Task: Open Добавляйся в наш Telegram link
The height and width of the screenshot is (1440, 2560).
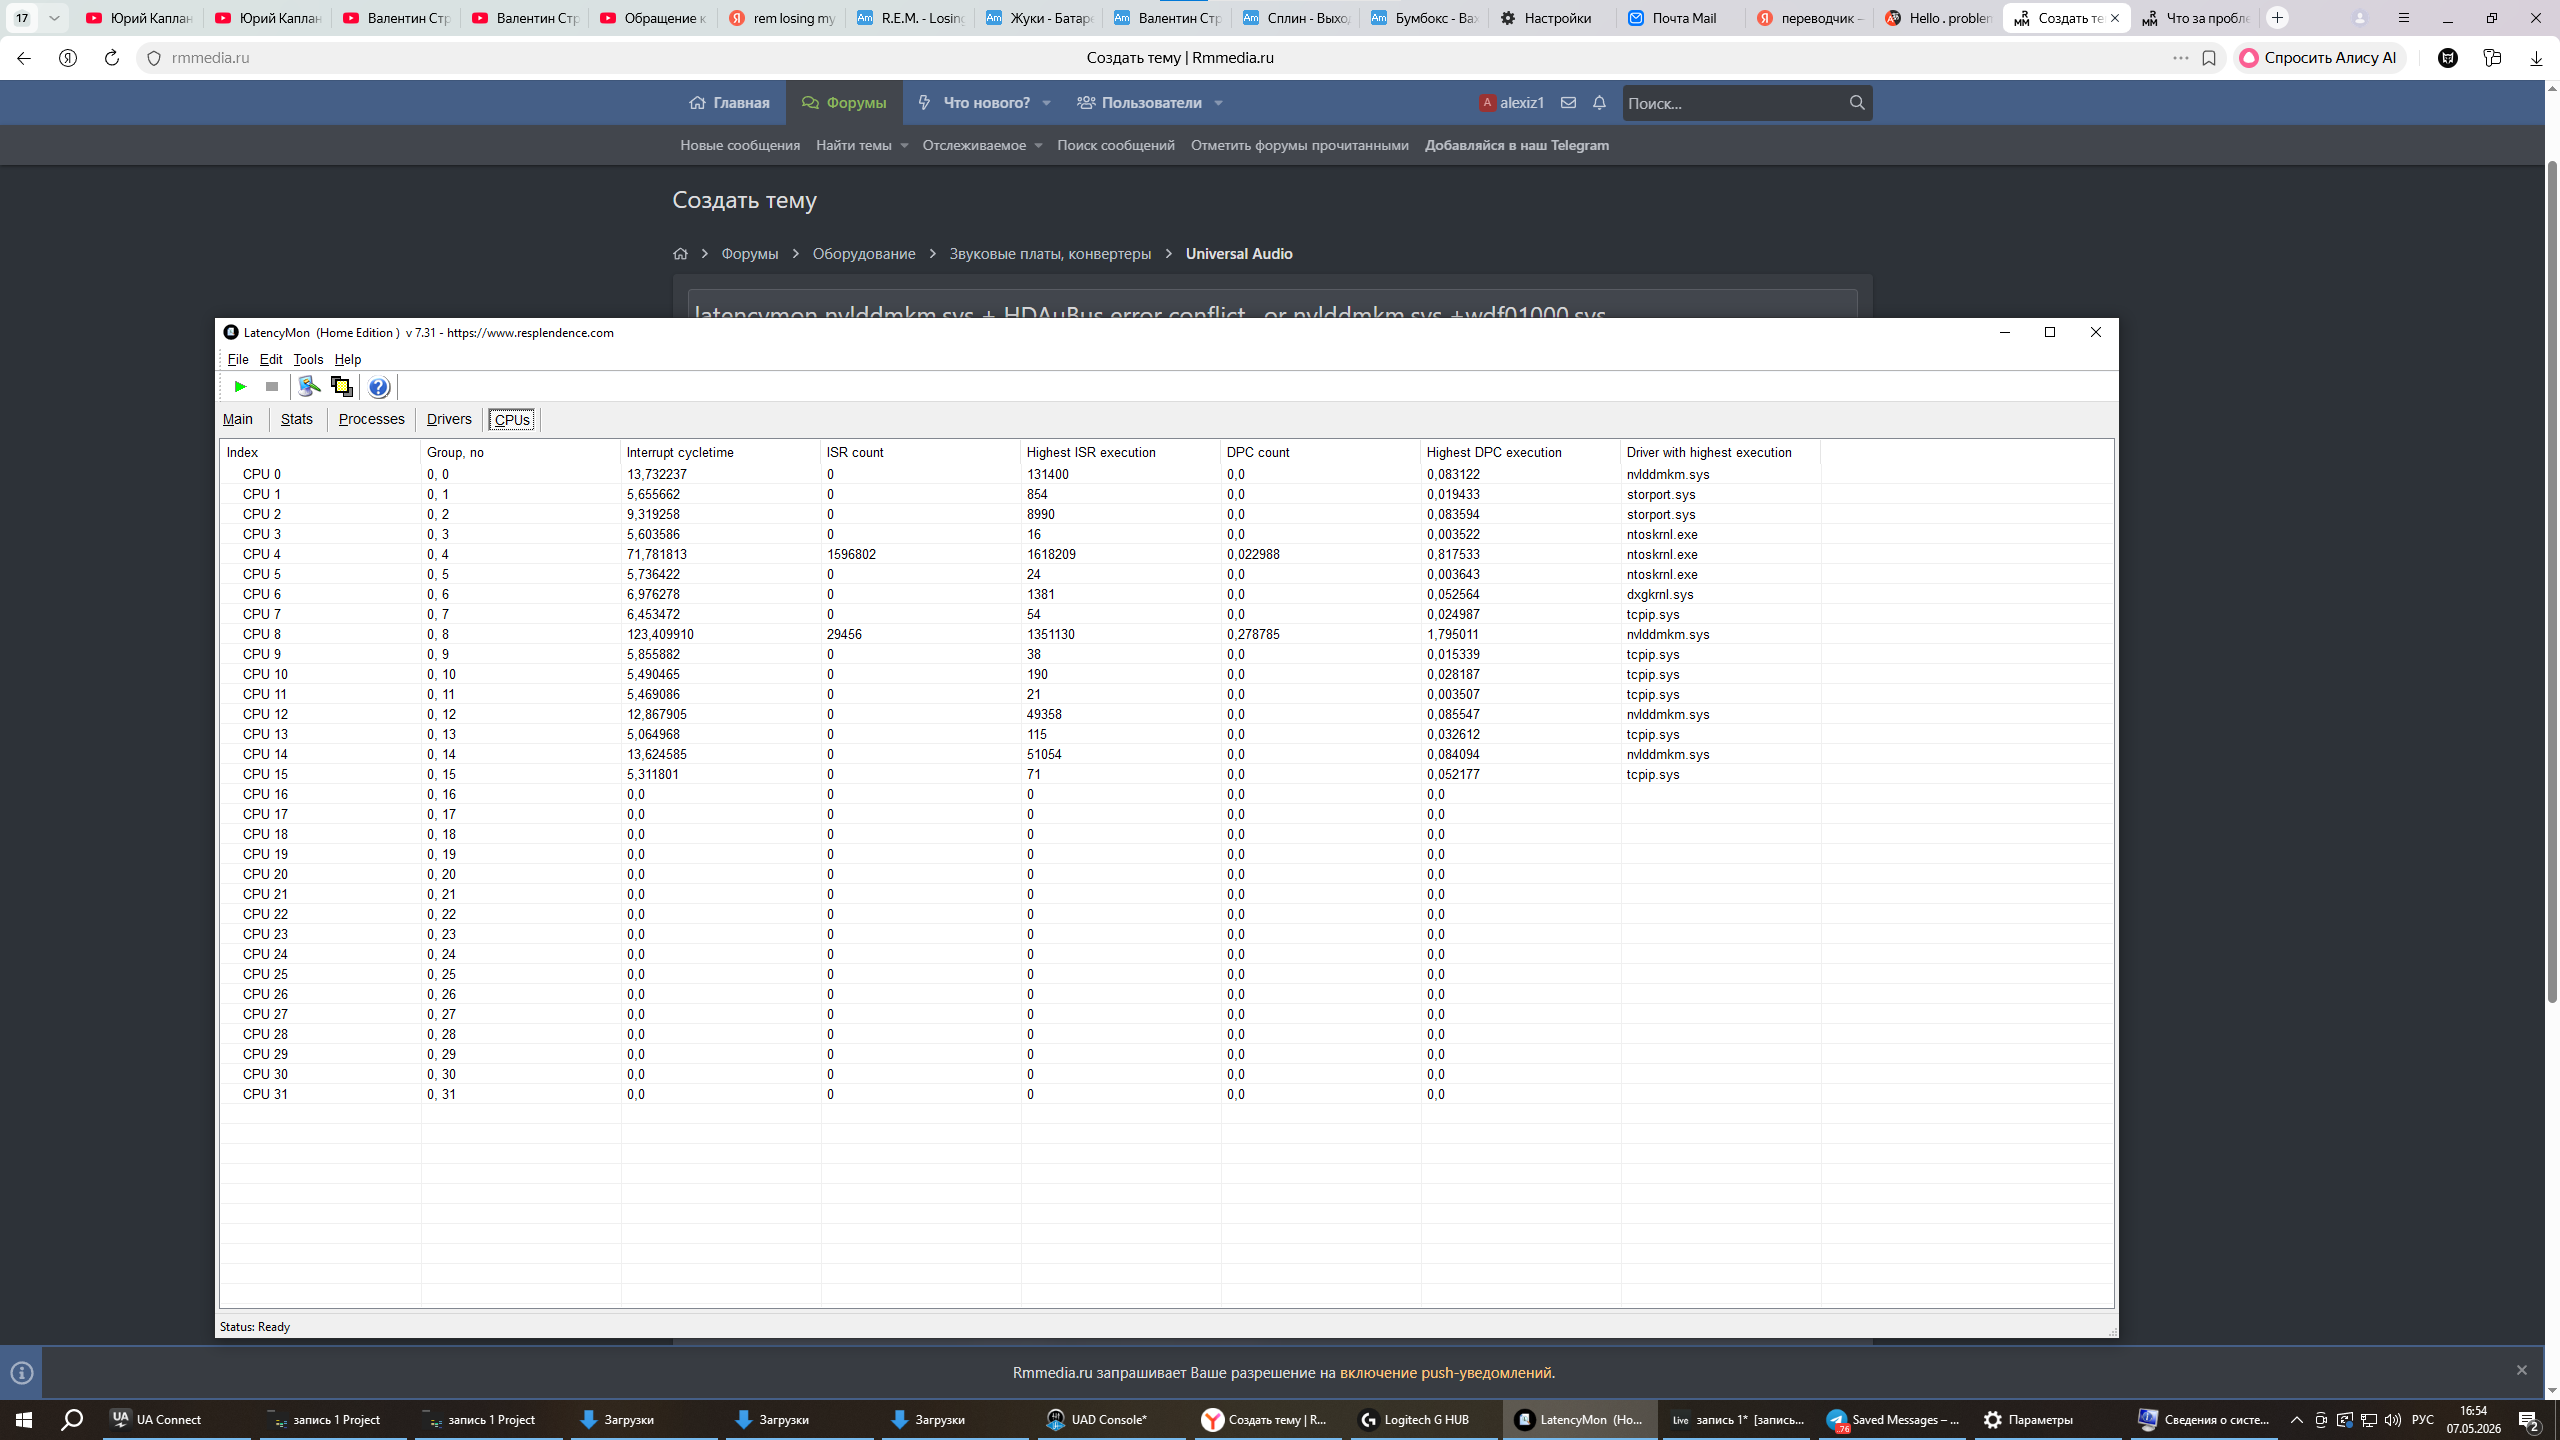Action: coord(1517,146)
